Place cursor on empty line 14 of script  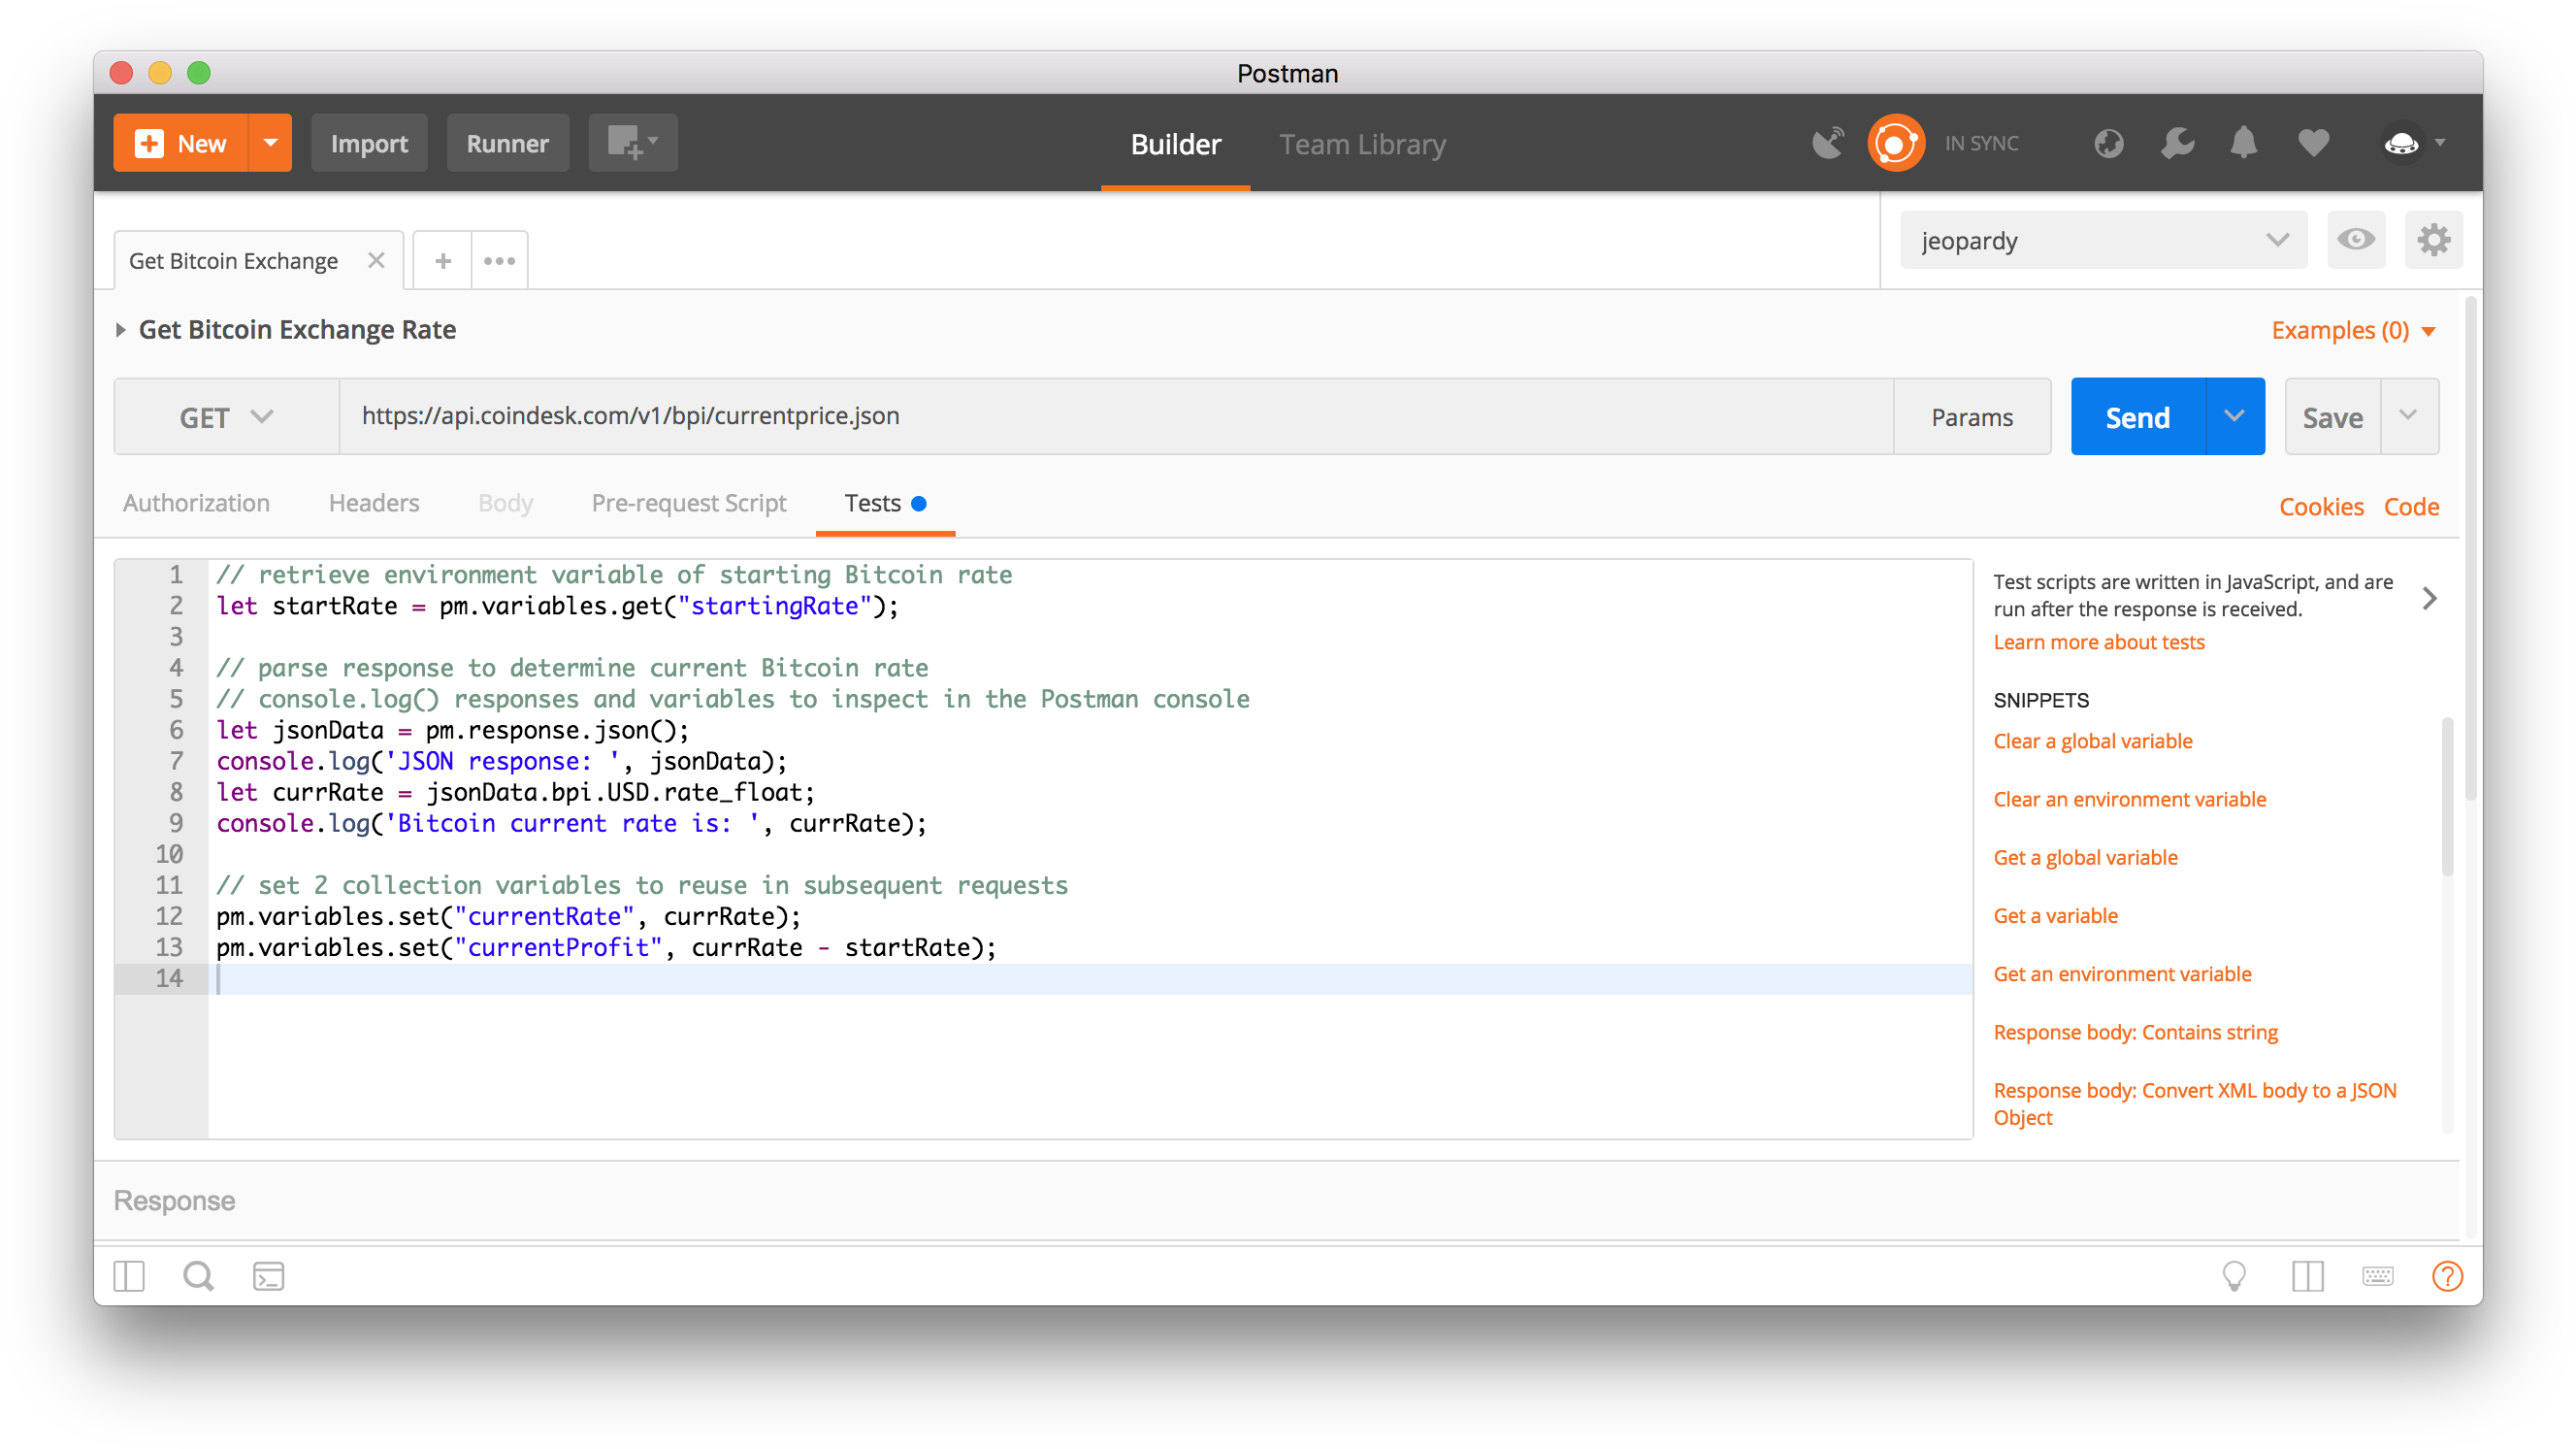[1090, 978]
